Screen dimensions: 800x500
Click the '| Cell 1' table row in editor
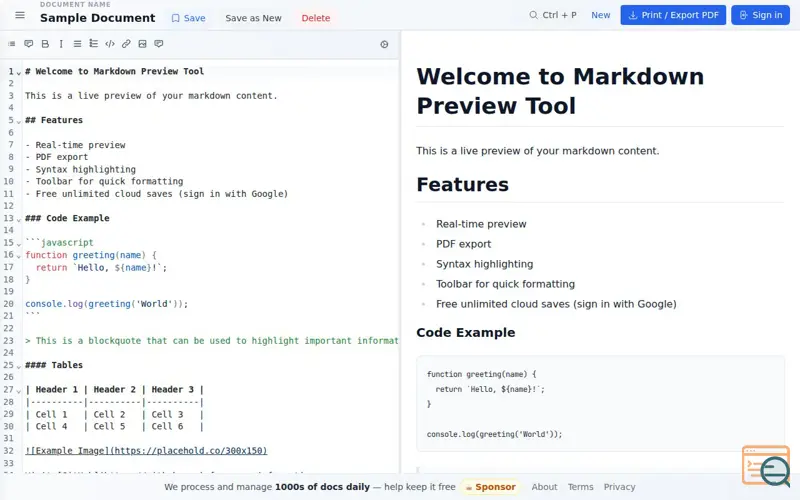[114, 414]
